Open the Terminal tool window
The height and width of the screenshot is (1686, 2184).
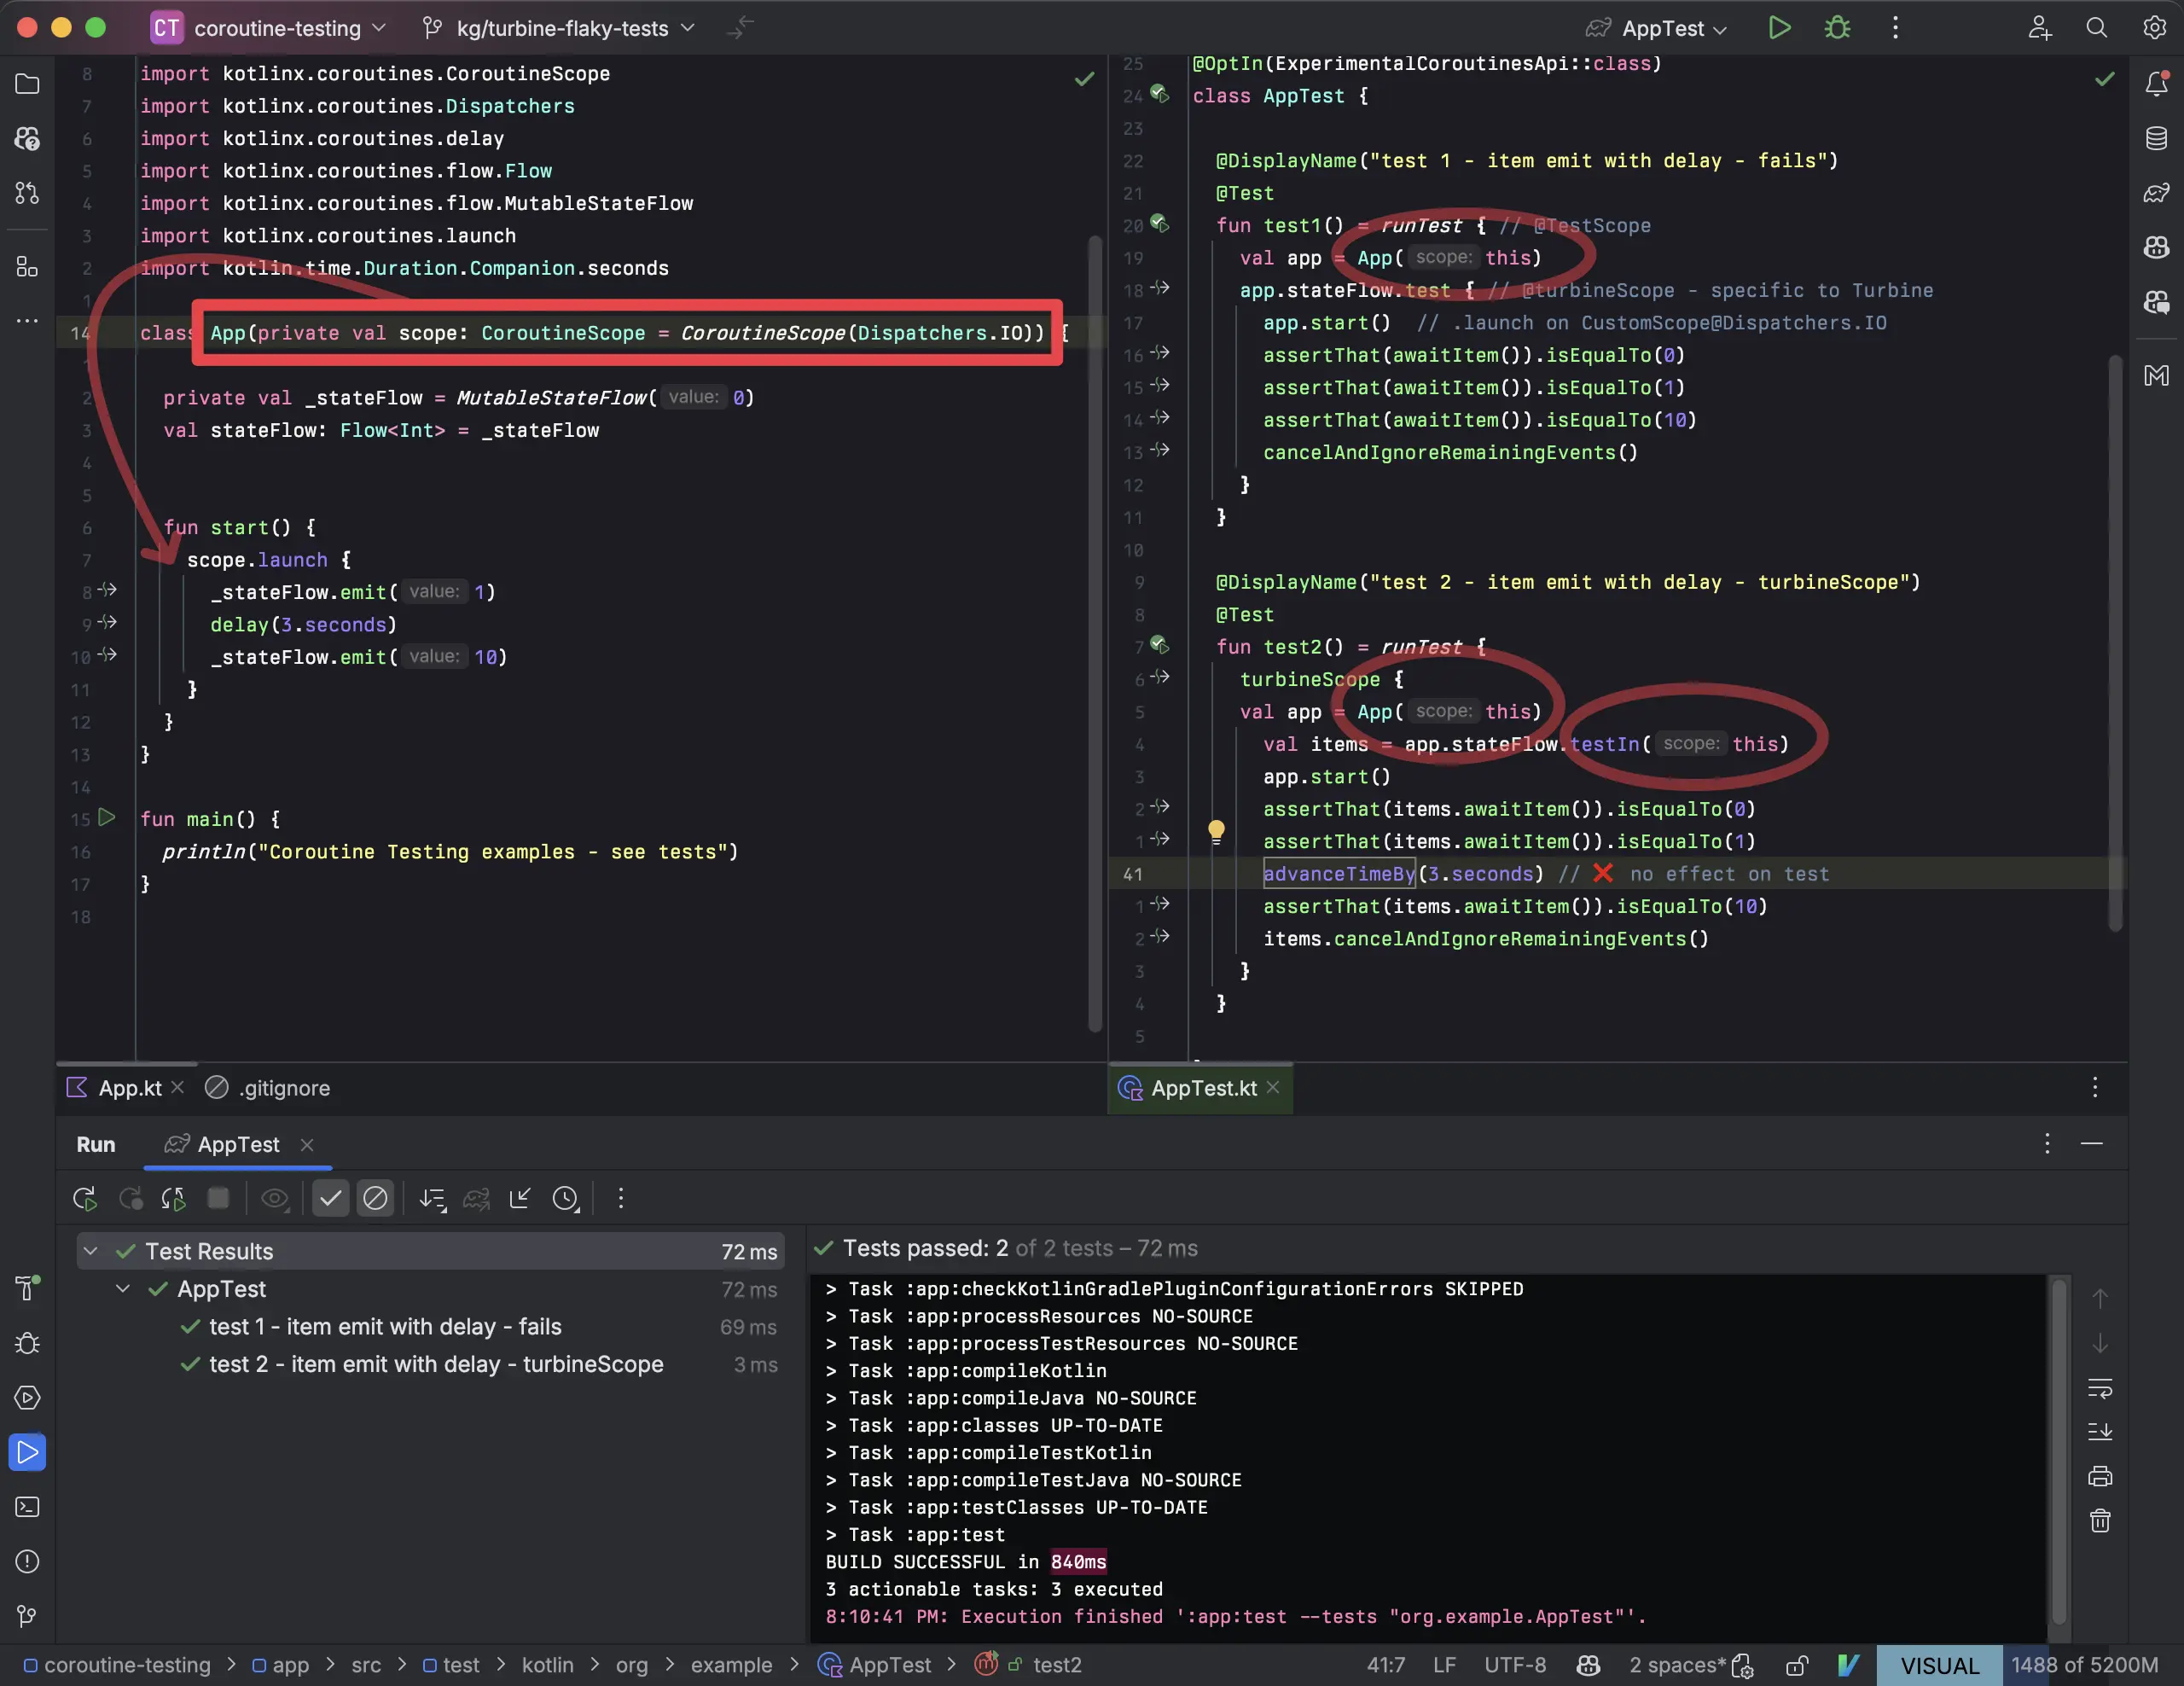[x=27, y=1507]
